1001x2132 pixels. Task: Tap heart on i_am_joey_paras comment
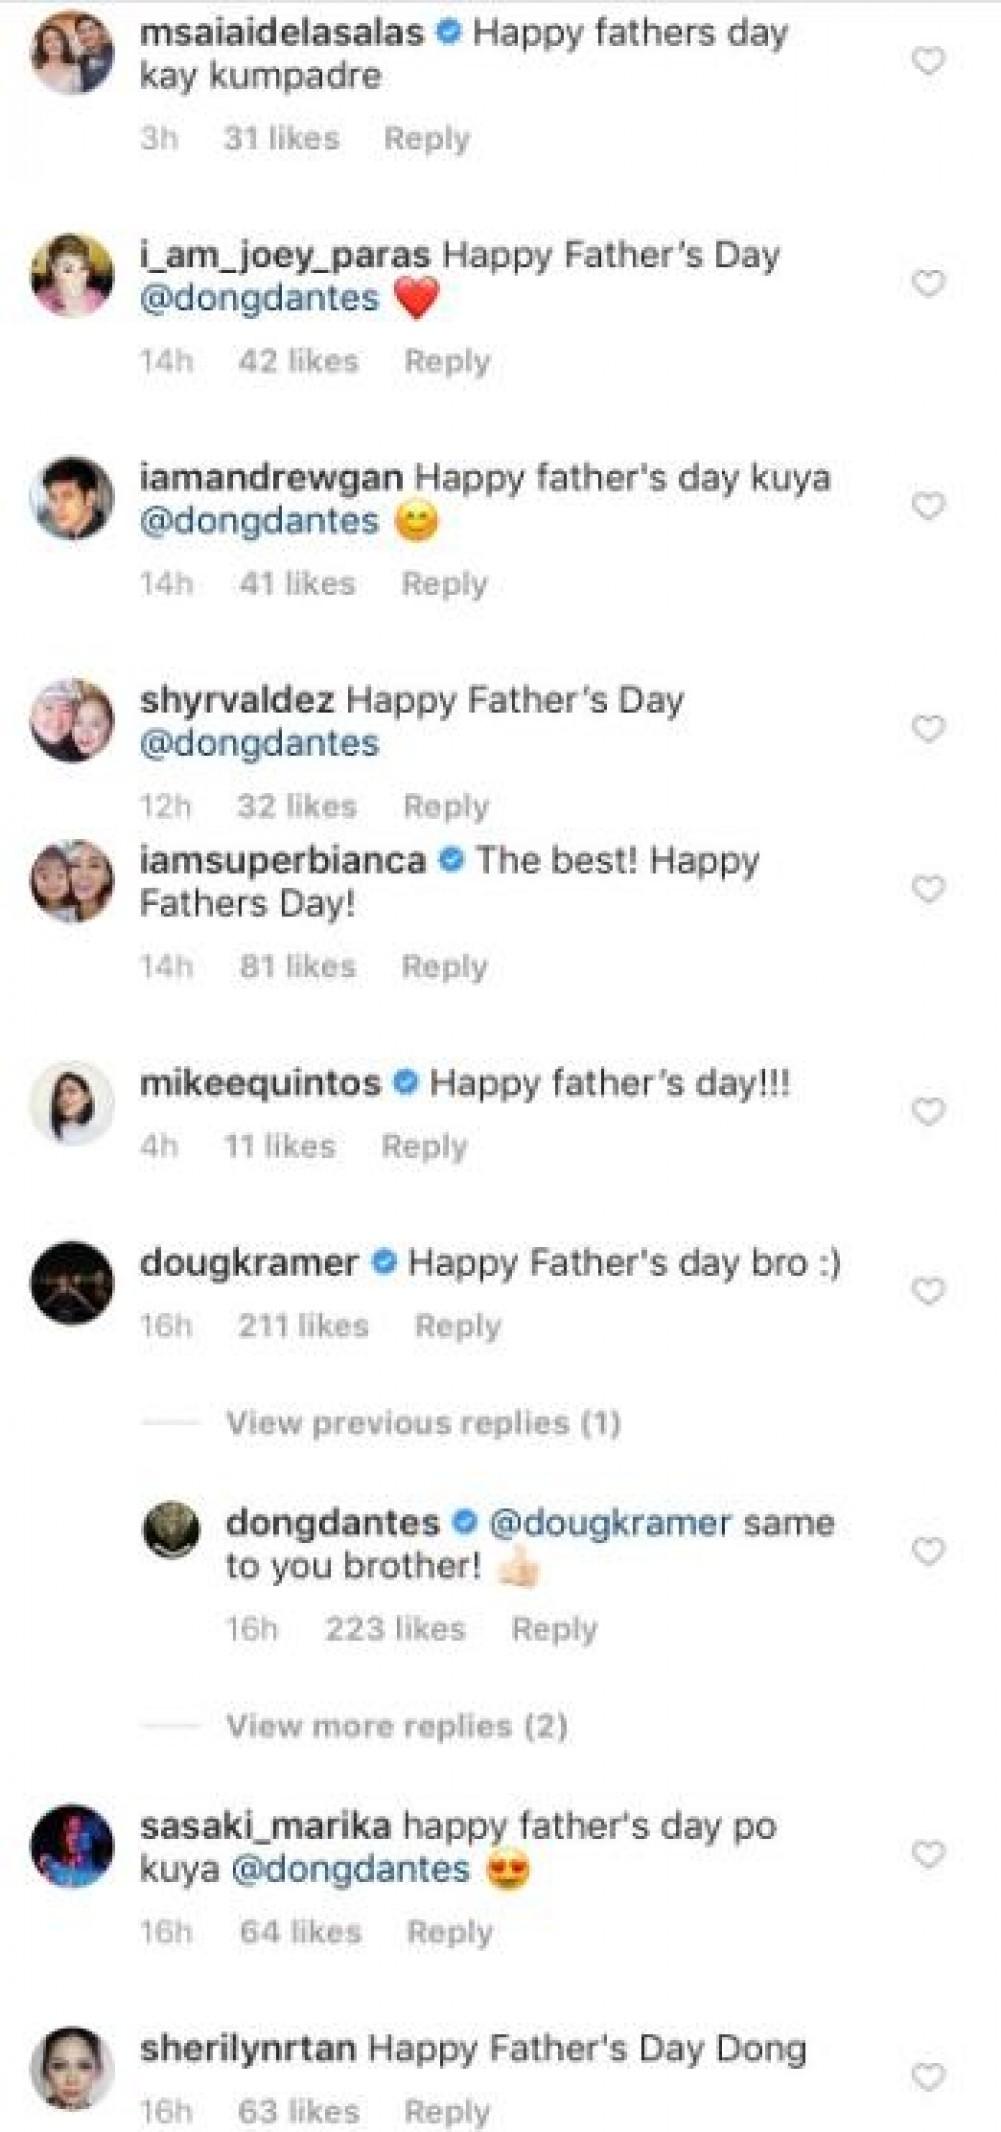click(928, 284)
